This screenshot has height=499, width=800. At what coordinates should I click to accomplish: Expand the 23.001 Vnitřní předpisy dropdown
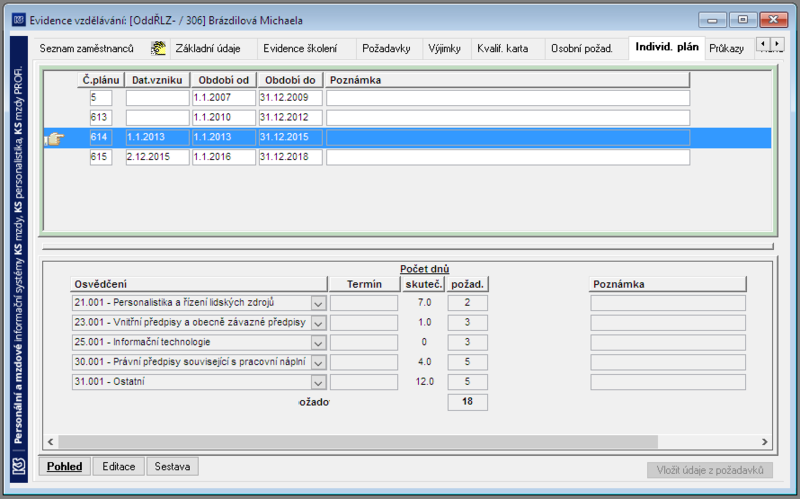pyautogui.click(x=318, y=323)
